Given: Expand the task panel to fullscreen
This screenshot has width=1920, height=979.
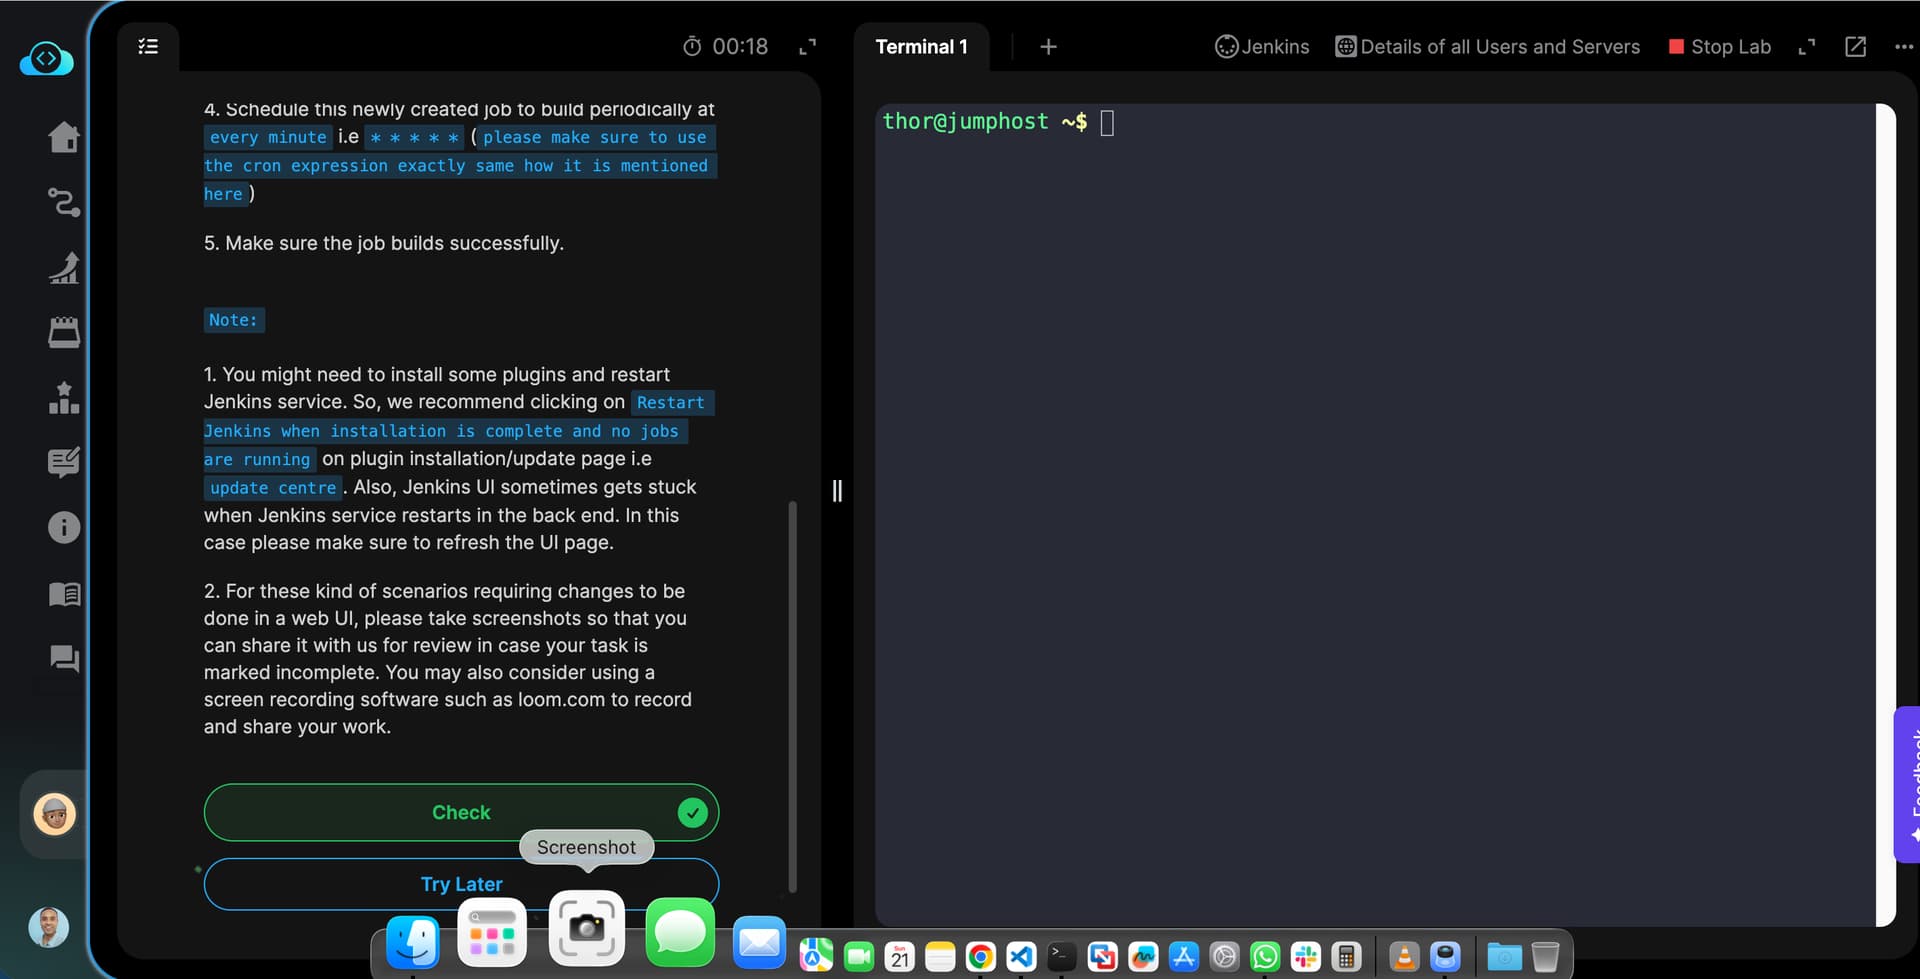Looking at the screenshot, I should click(x=807, y=46).
